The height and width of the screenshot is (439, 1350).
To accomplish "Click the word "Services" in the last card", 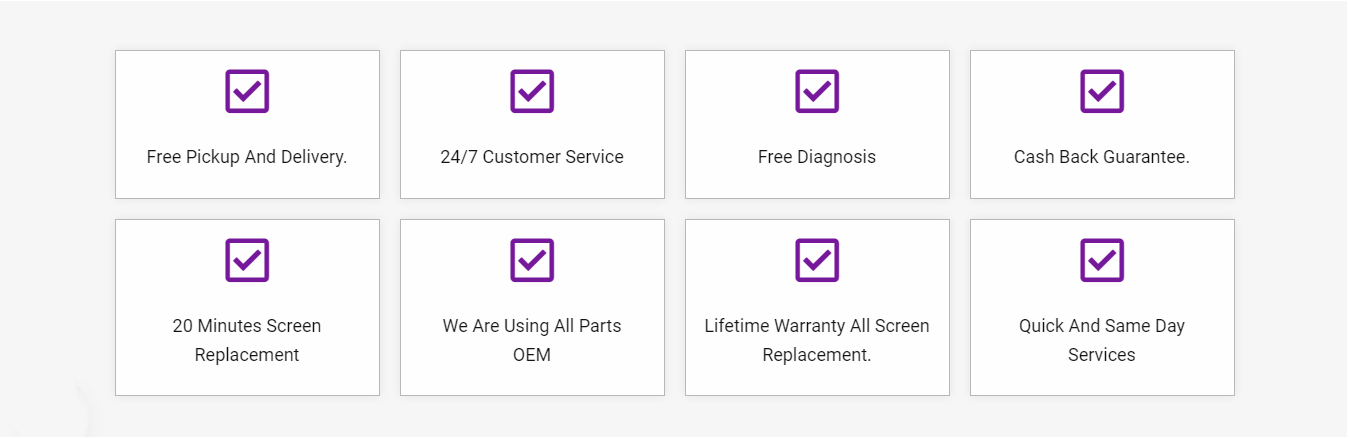I will pyautogui.click(x=1102, y=355).
